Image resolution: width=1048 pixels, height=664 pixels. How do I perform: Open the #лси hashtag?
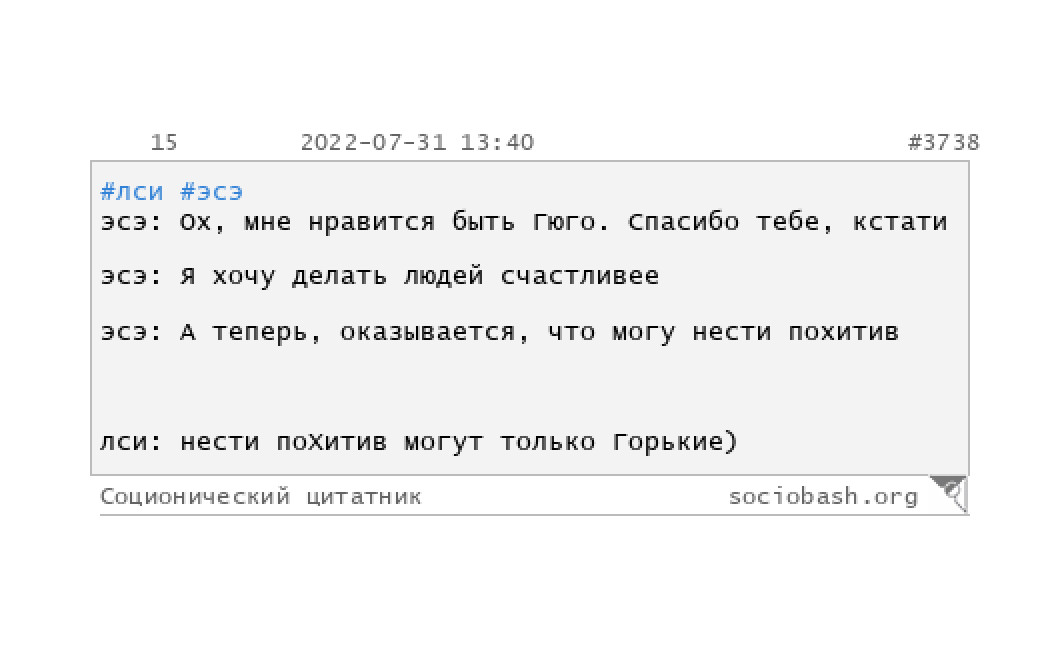click(x=132, y=192)
